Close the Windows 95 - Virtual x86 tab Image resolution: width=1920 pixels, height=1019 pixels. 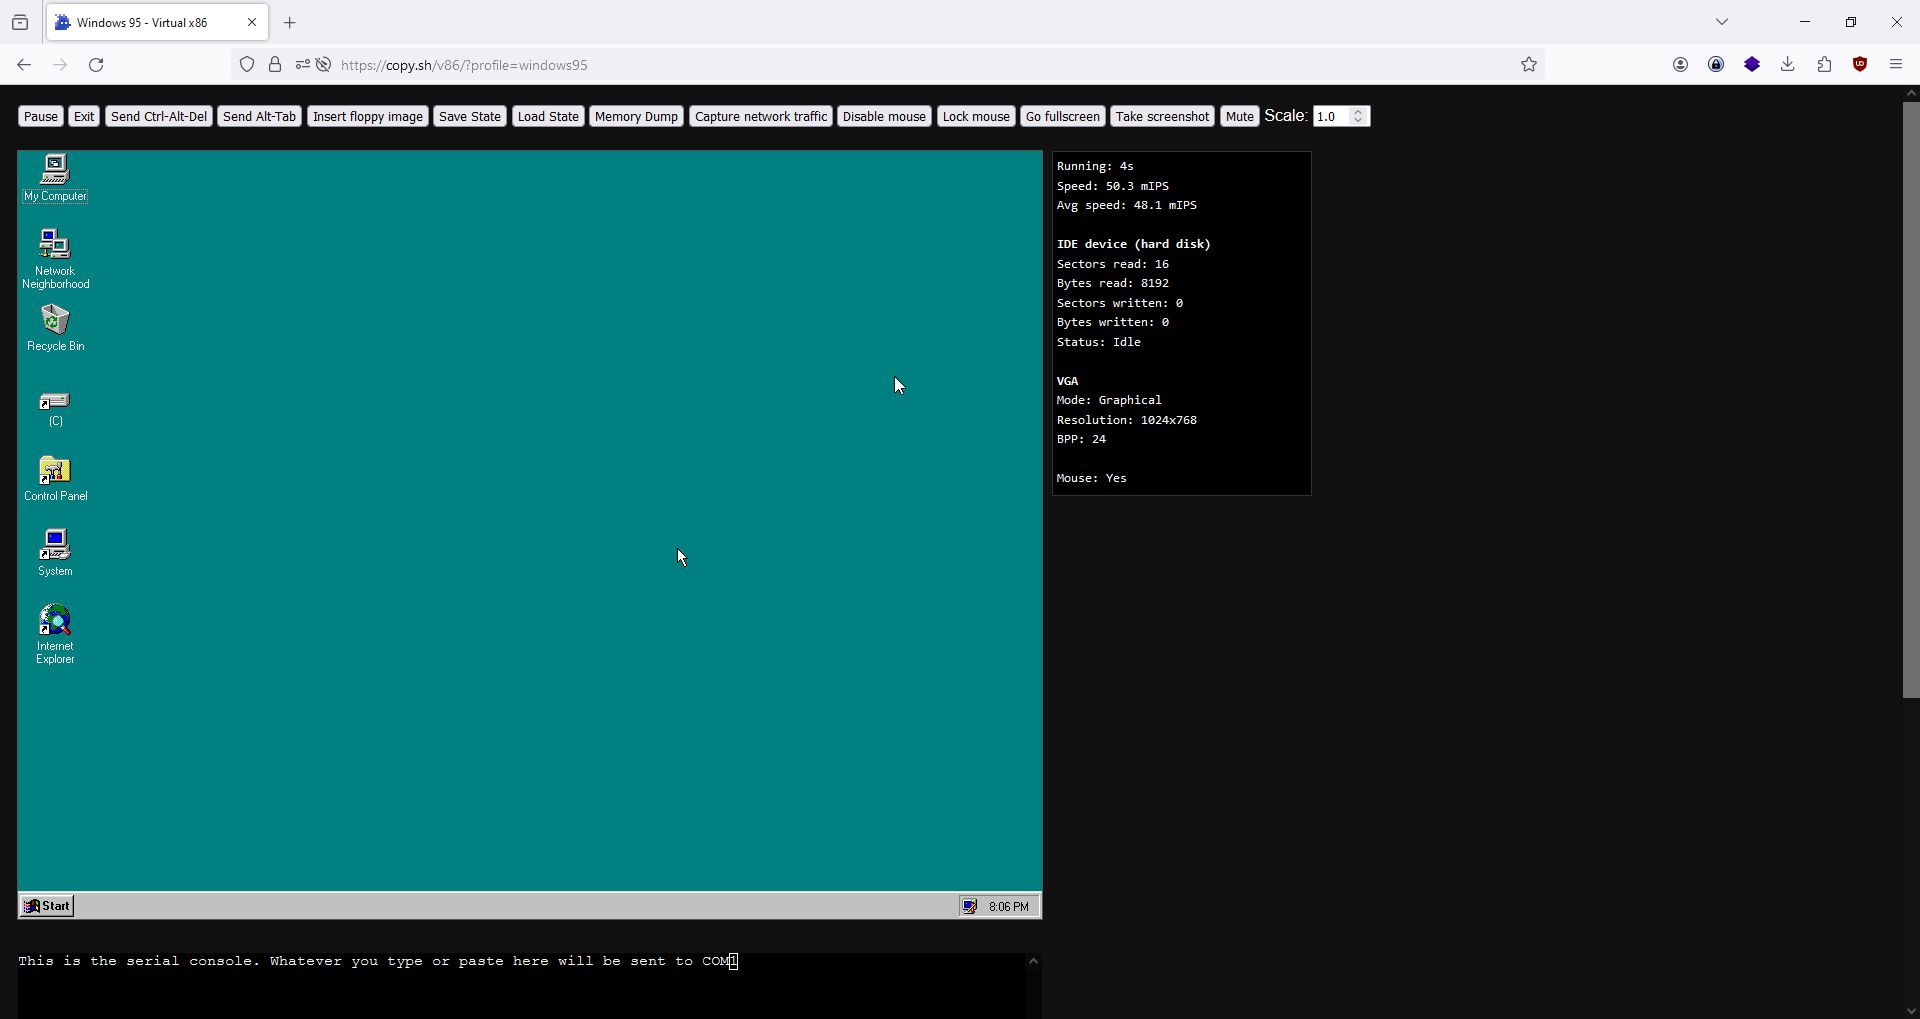[x=252, y=23]
